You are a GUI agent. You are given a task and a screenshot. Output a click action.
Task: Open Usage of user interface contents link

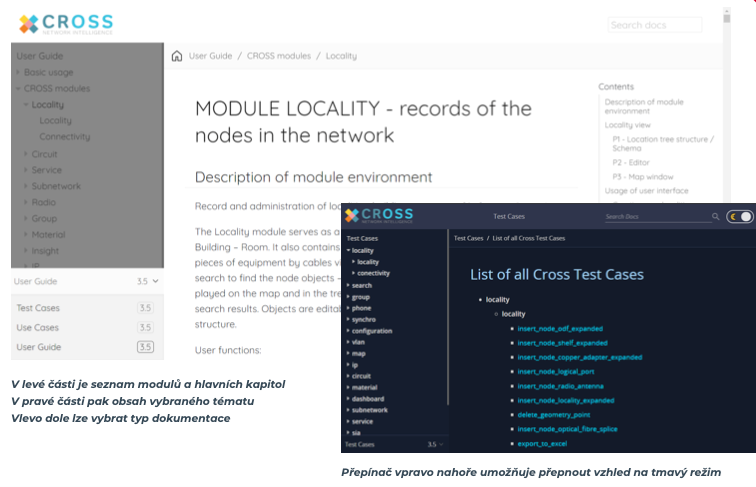pyautogui.click(x=646, y=191)
